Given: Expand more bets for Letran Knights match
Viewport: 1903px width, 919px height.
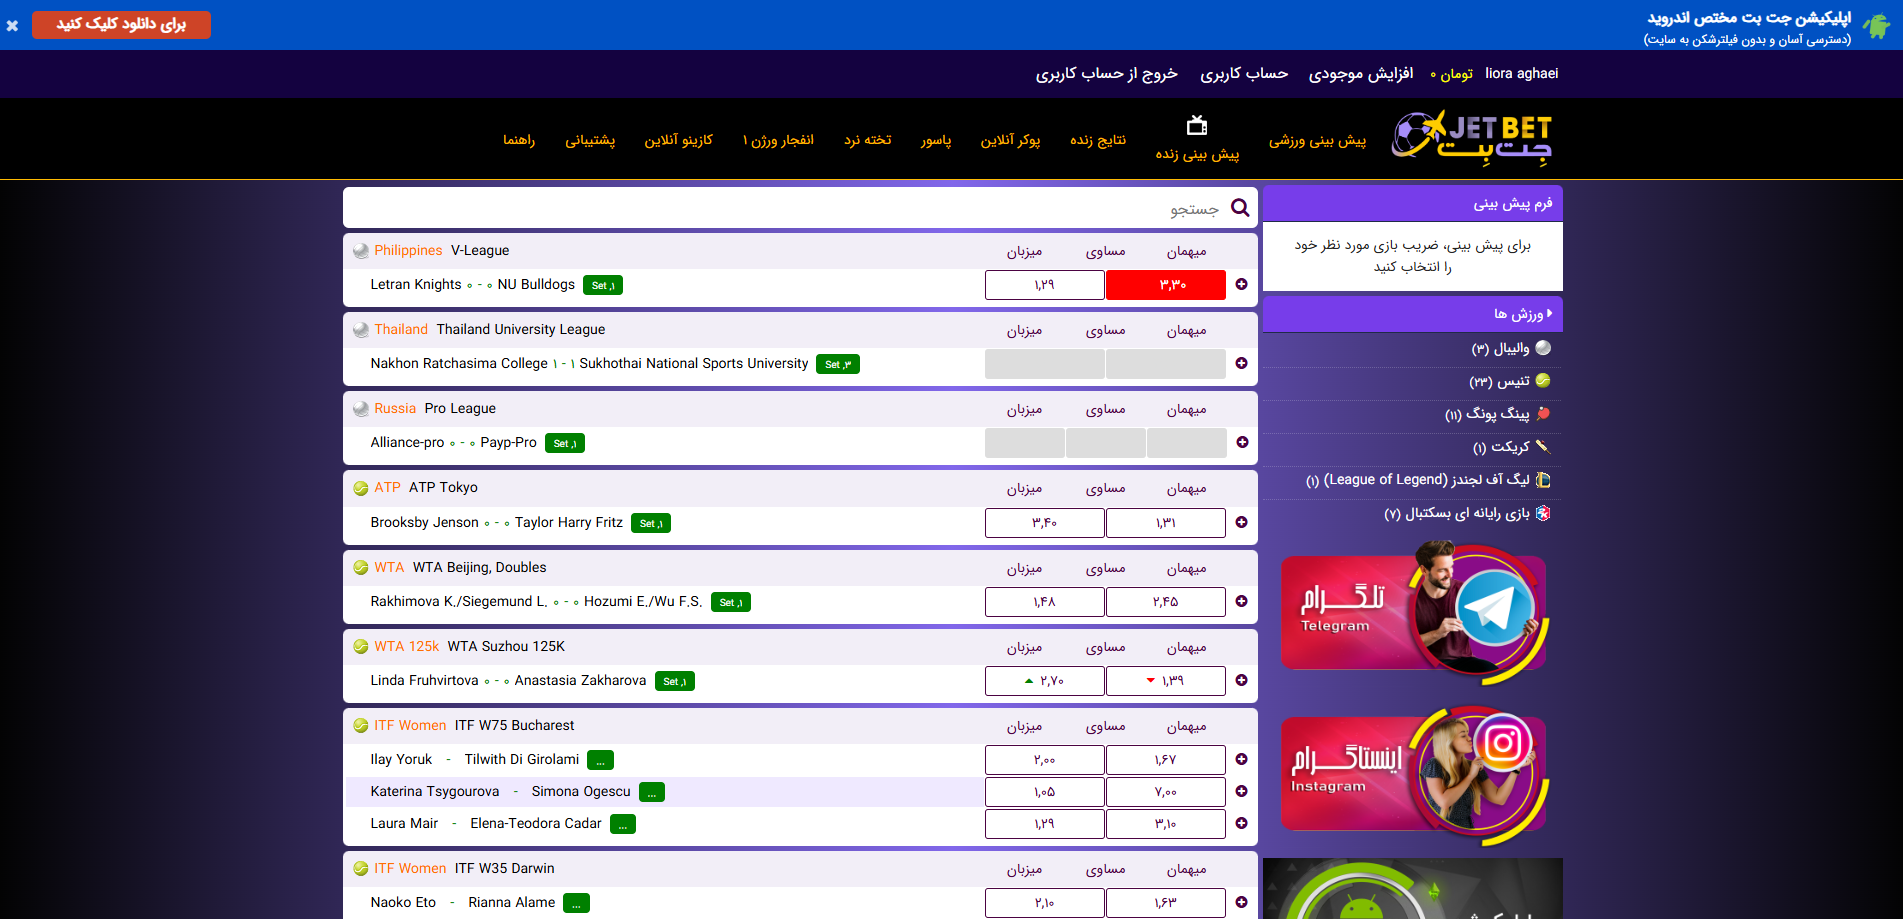Looking at the screenshot, I should coord(1241,285).
